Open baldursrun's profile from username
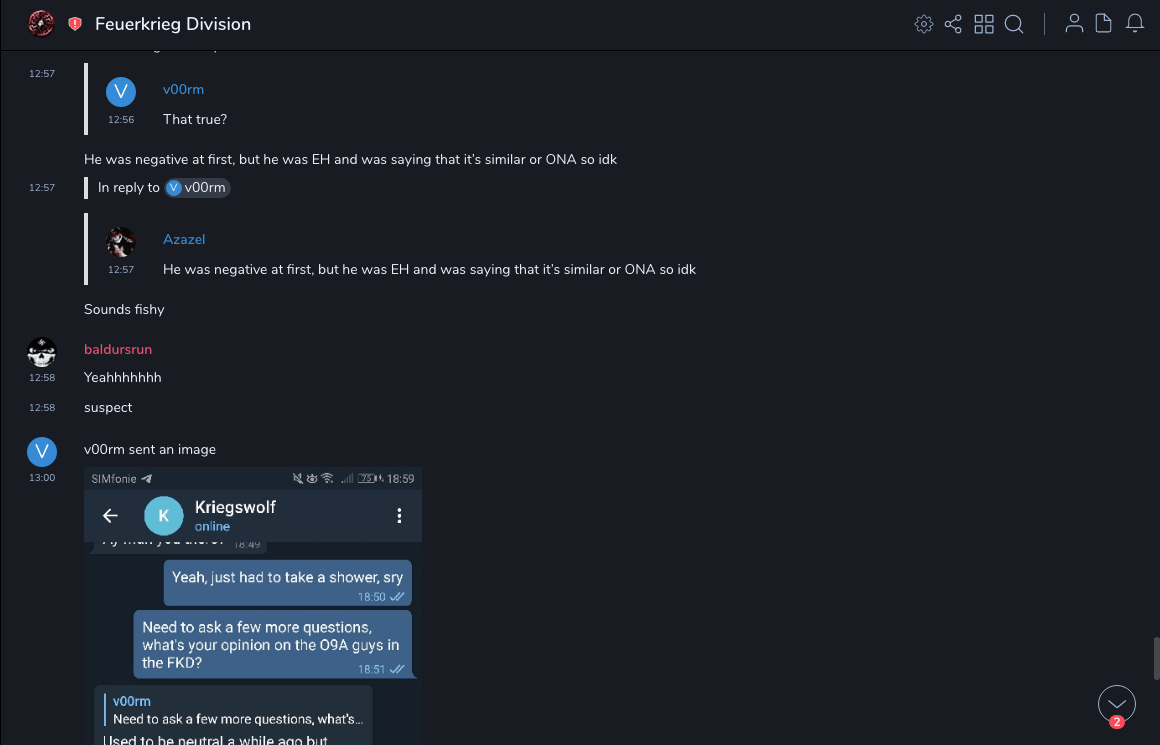This screenshot has width=1160, height=745. tap(118, 349)
